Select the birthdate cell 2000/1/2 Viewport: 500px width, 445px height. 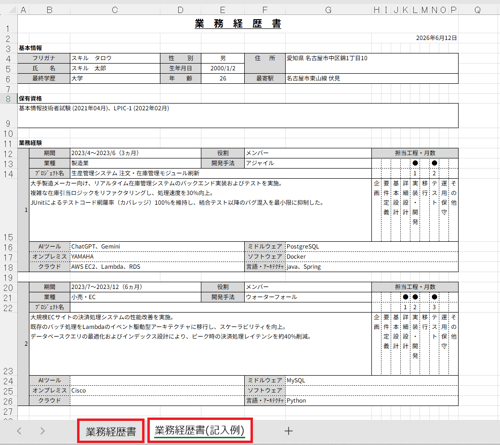223,68
